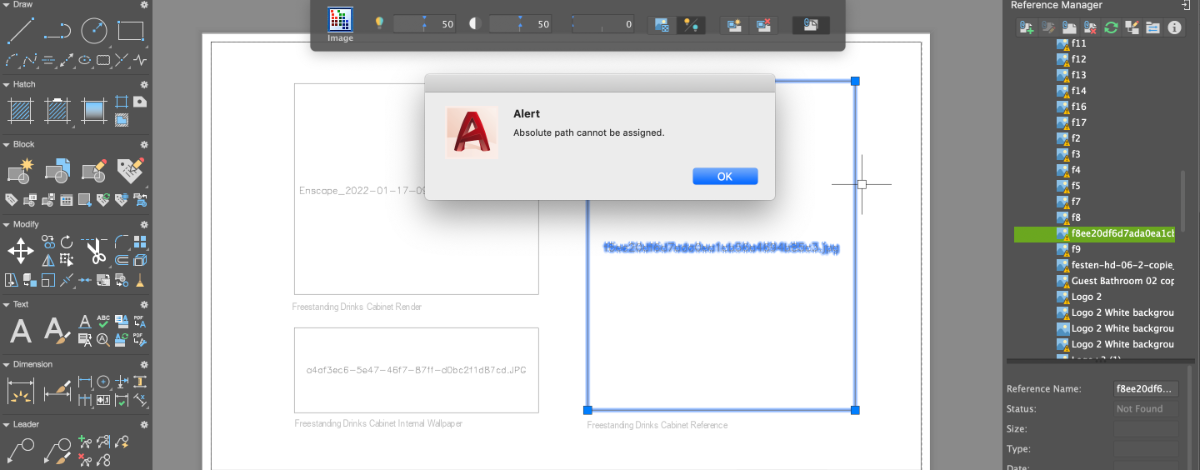Select the Hatch tool

[x=21, y=110]
